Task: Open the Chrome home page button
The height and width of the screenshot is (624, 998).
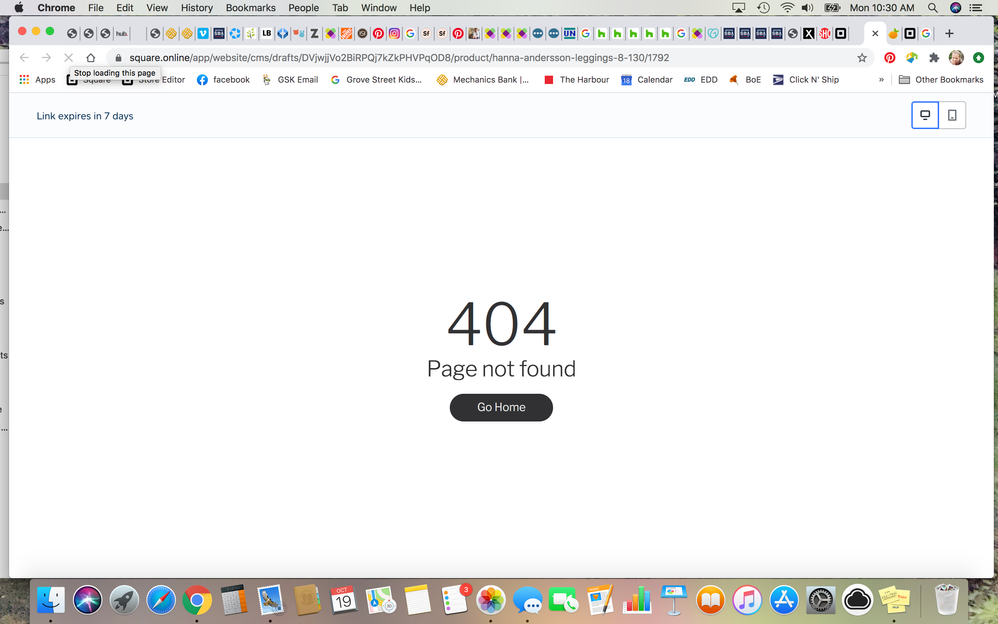Action: point(90,58)
